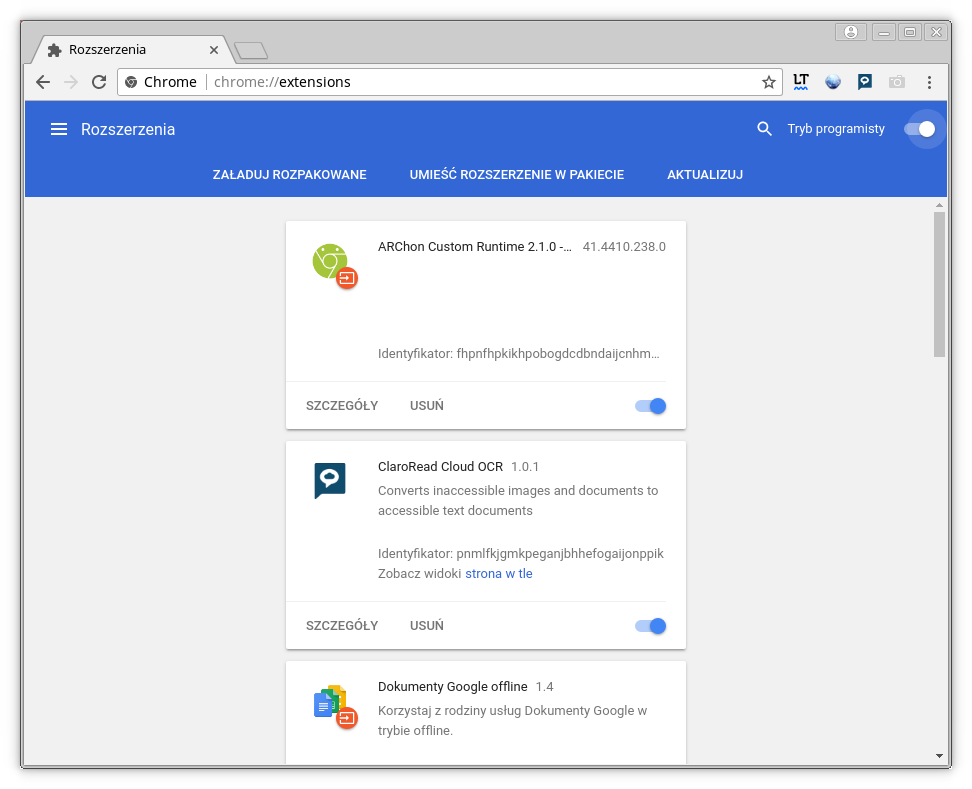972x789 pixels.
Task: Open SZCZEGÓŁY for ClaroRead Cloud OCR
Action: tap(342, 625)
